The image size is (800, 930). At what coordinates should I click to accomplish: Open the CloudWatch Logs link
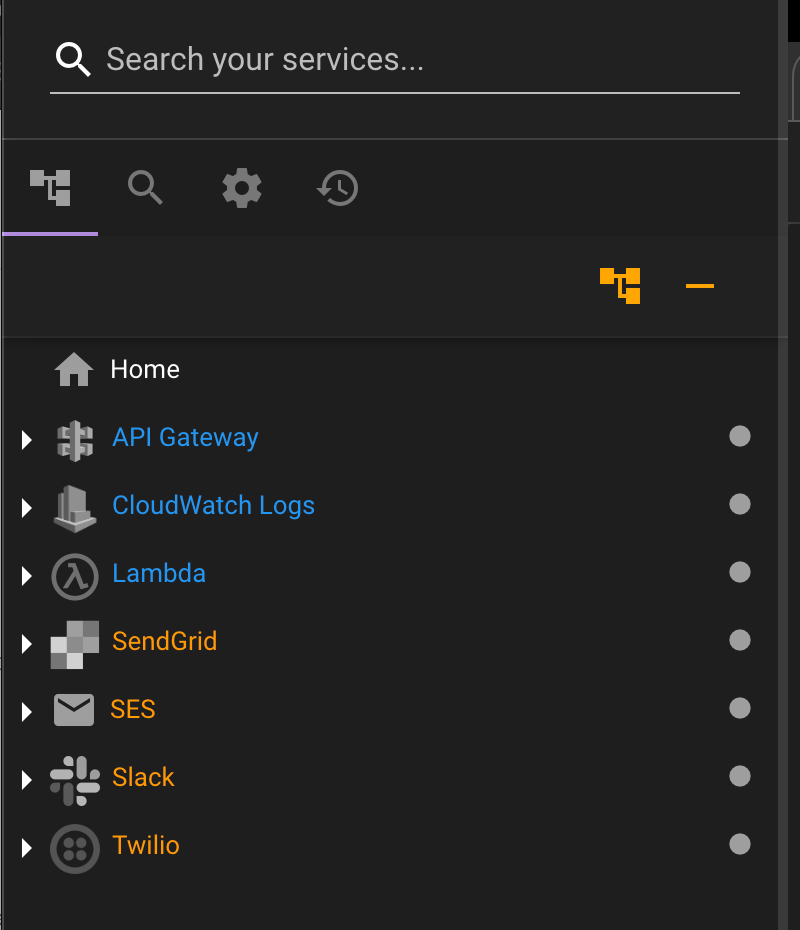click(x=213, y=506)
